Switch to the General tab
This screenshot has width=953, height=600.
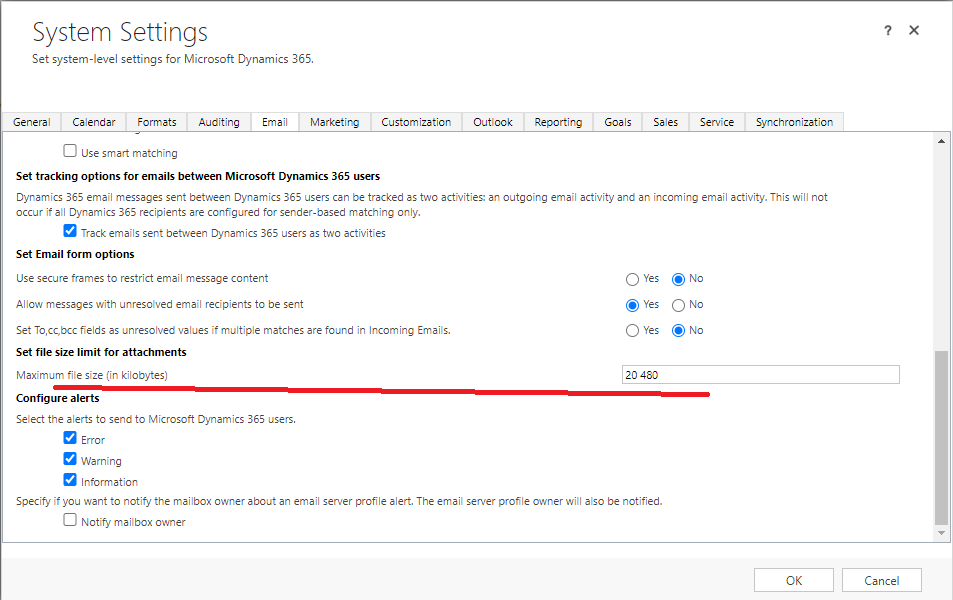click(32, 122)
